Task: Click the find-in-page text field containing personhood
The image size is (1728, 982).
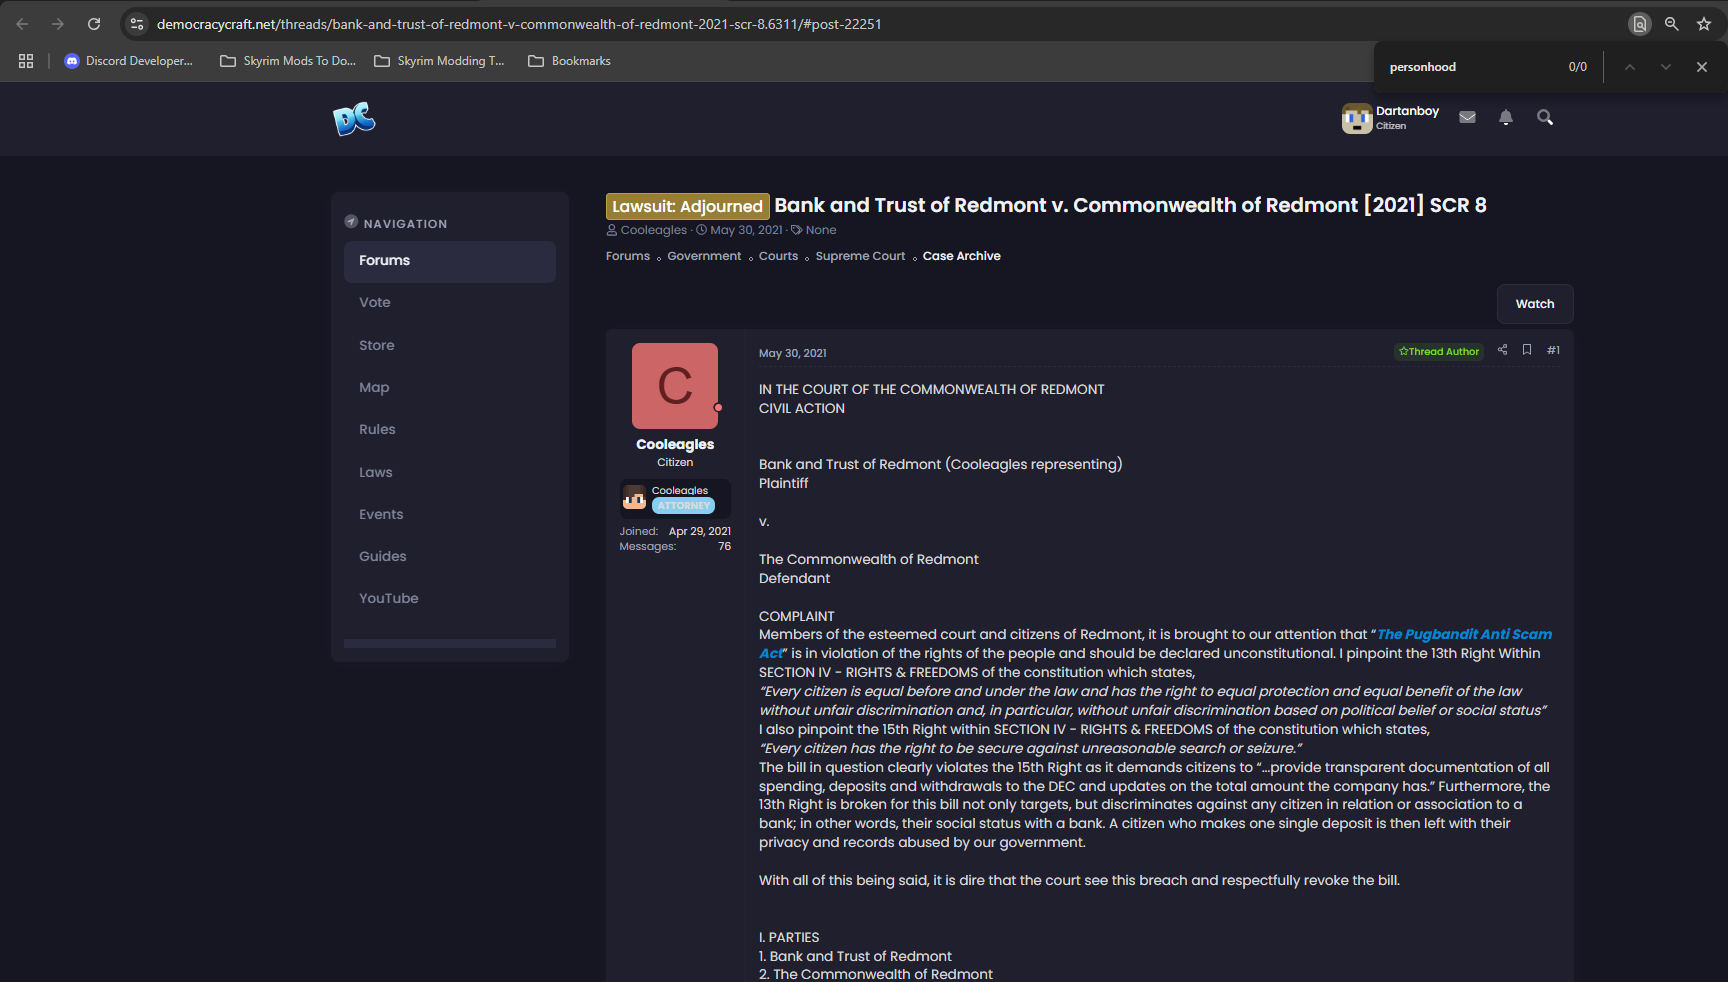Action: click(1470, 67)
